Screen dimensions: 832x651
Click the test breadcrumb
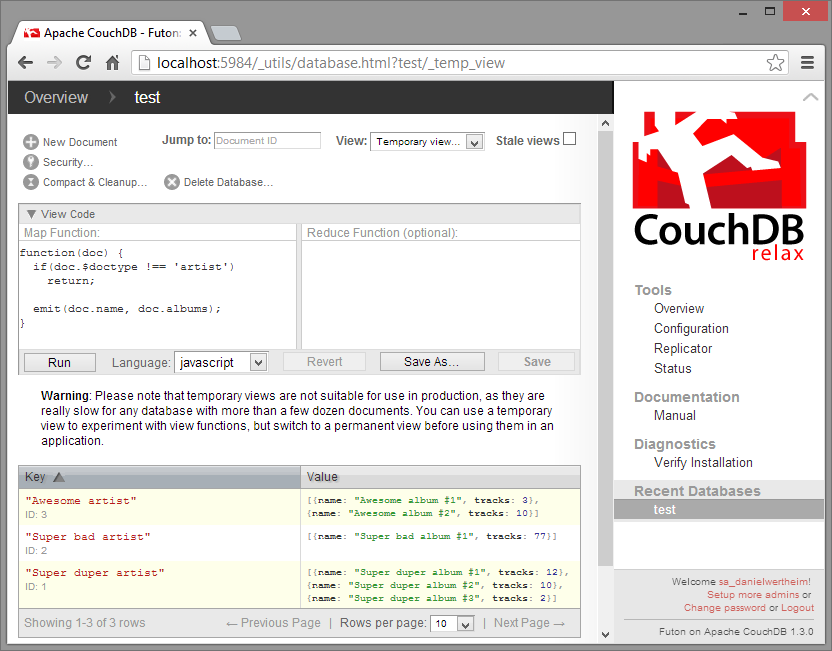click(x=147, y=98)
